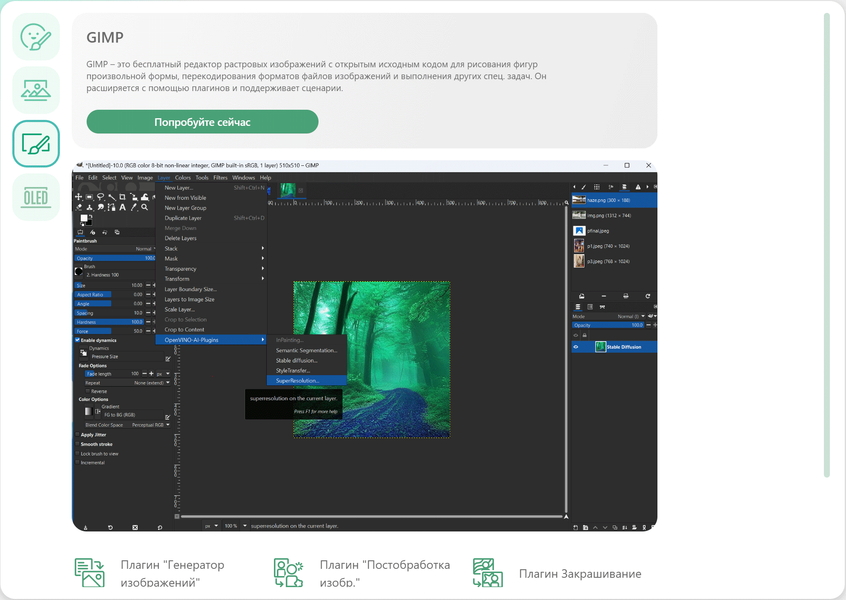846x600 pixels.
Task: Open the Filters menu in GIMP
Action: coord(219,178)
